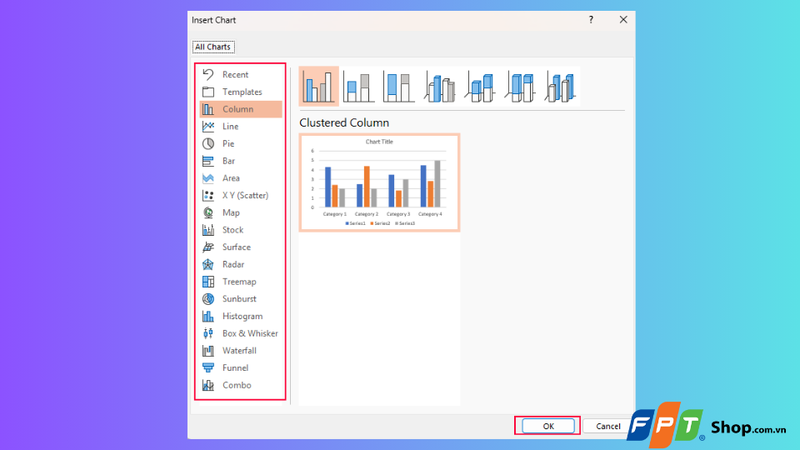Choose the Histogram category label
The image size is (800, 450).
click(242, 316)
